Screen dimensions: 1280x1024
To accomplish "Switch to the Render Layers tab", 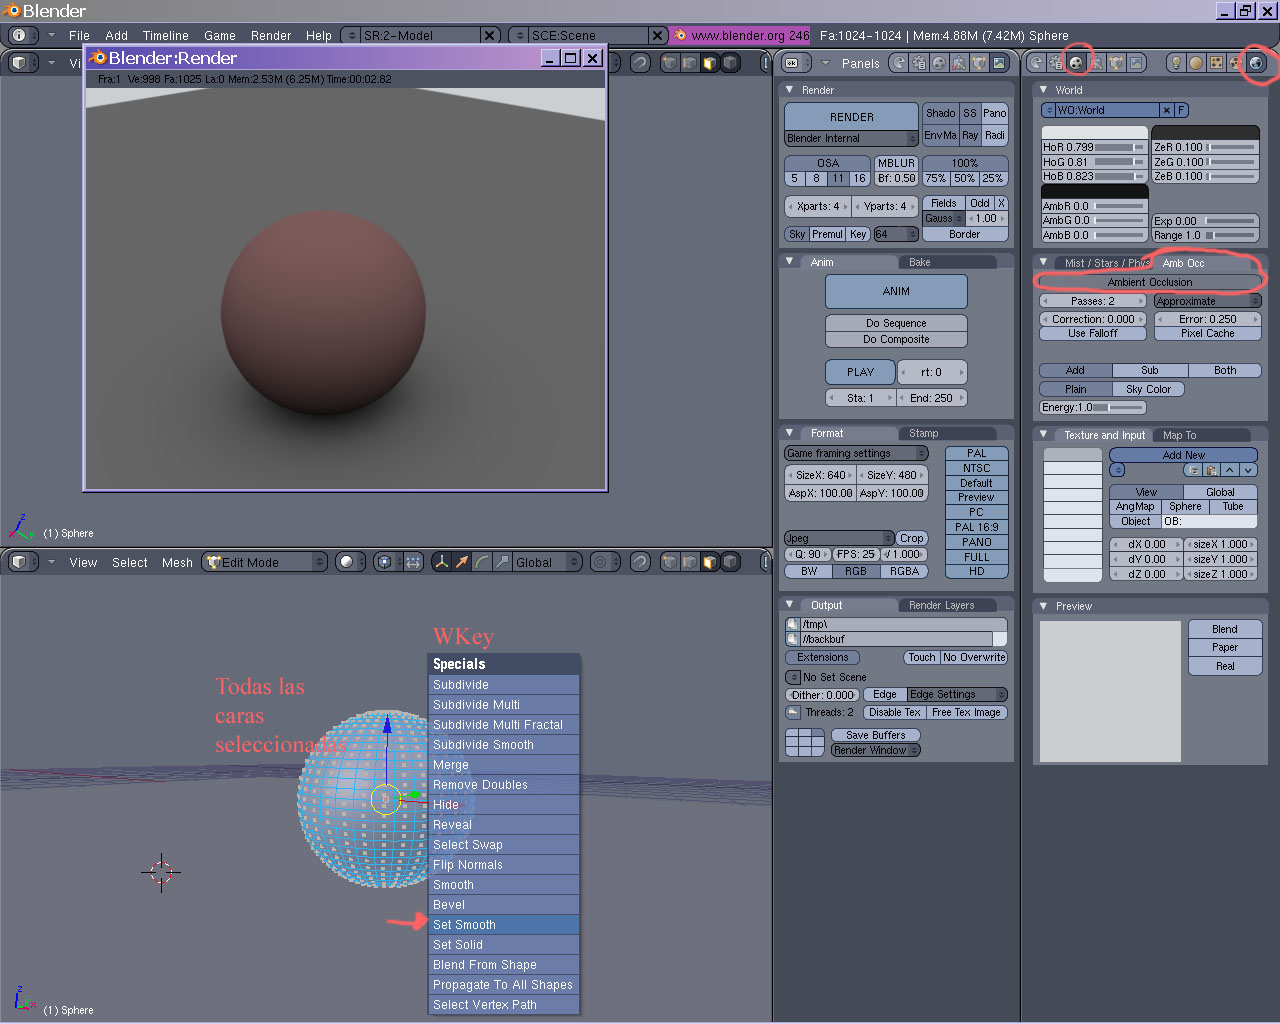I will click(948, 605).
